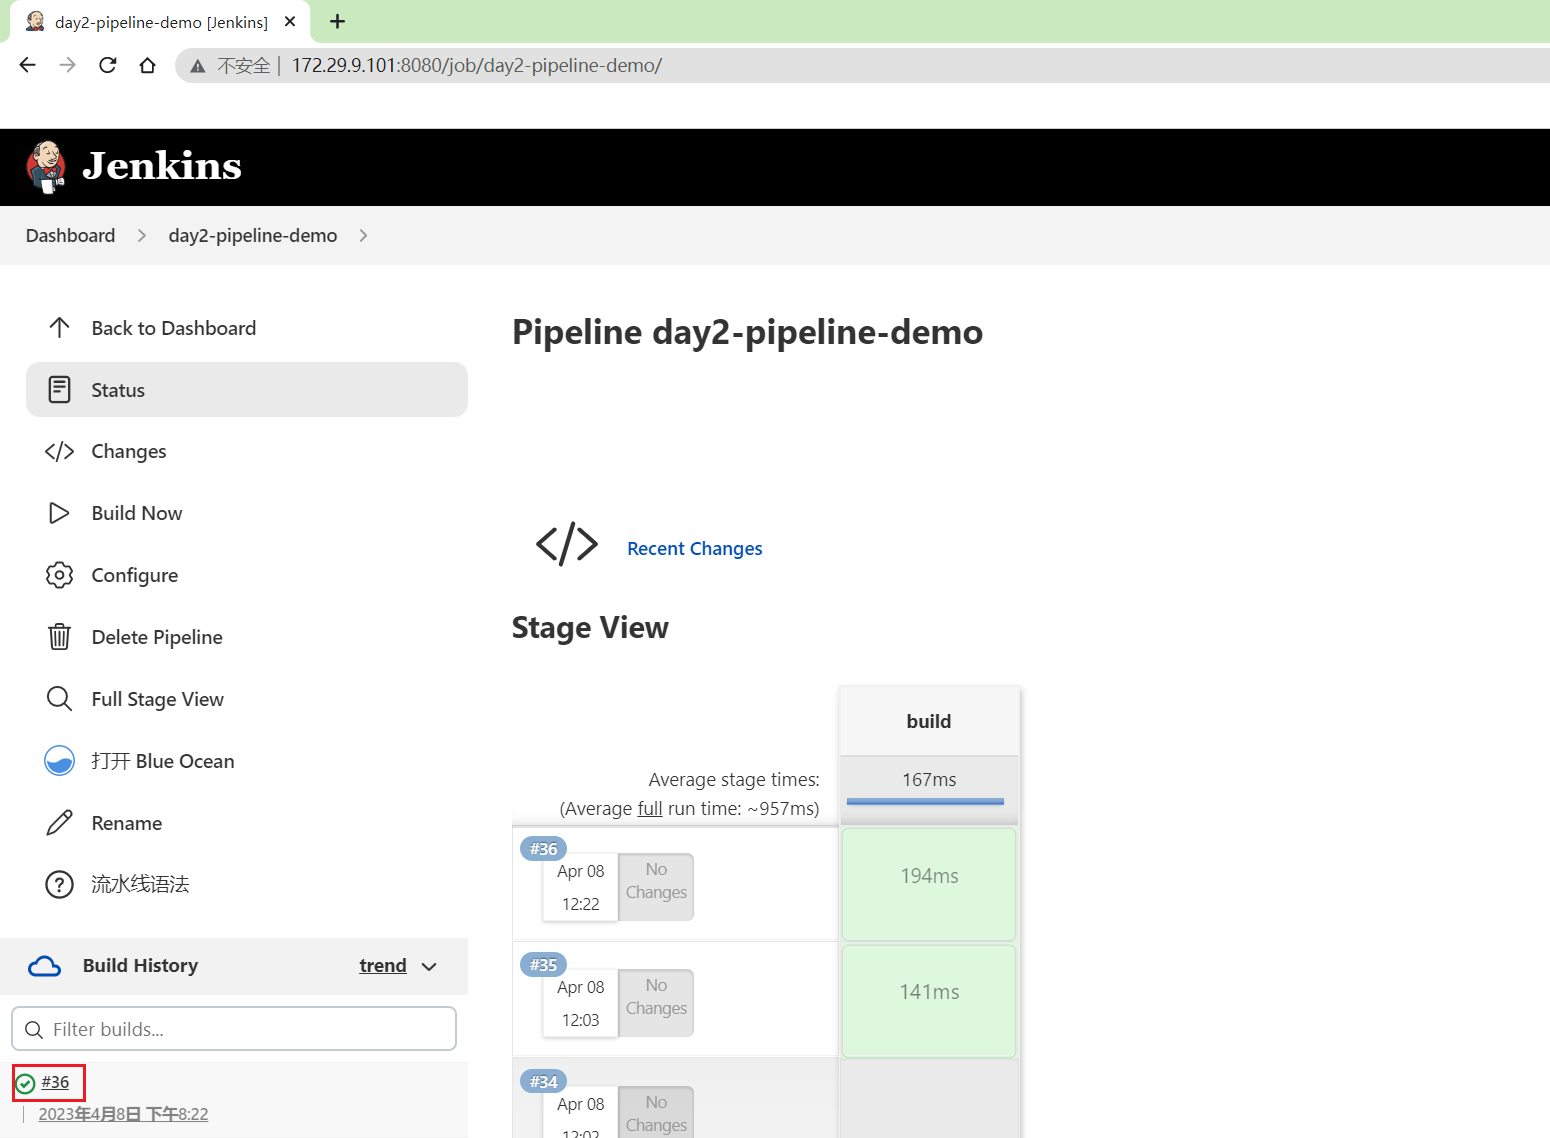Click the Build Now play icon
The height and width of the screenshot is (1138, 1550).
pos(59,513)
